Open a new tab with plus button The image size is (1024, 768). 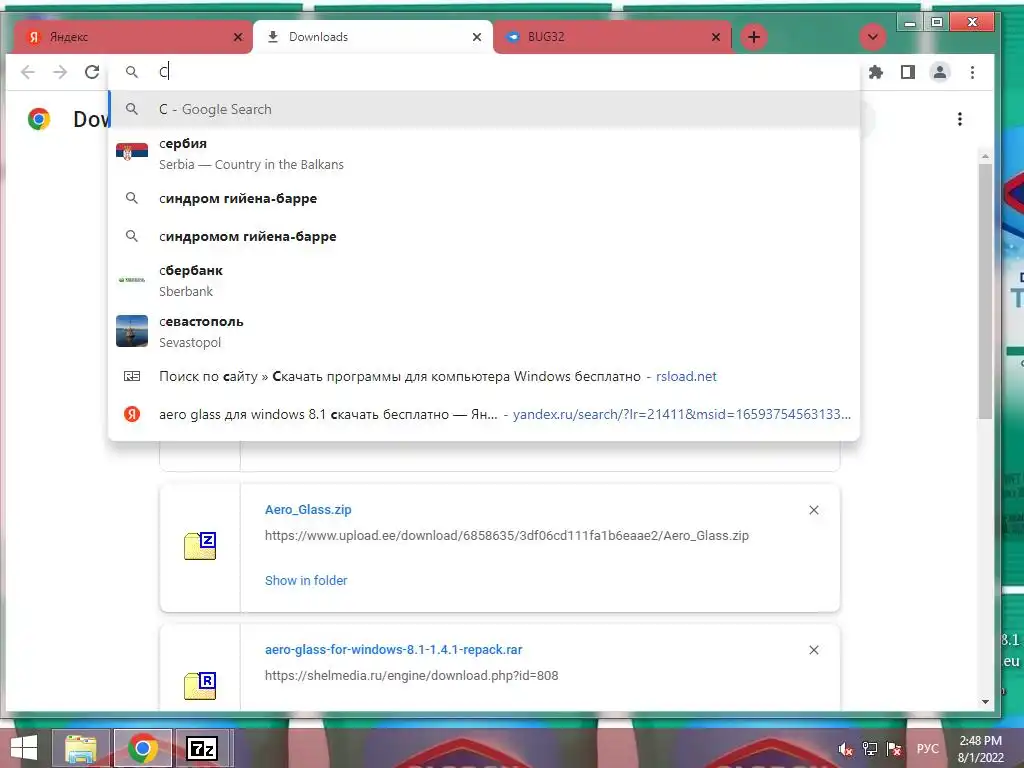[x=754, y=37]
